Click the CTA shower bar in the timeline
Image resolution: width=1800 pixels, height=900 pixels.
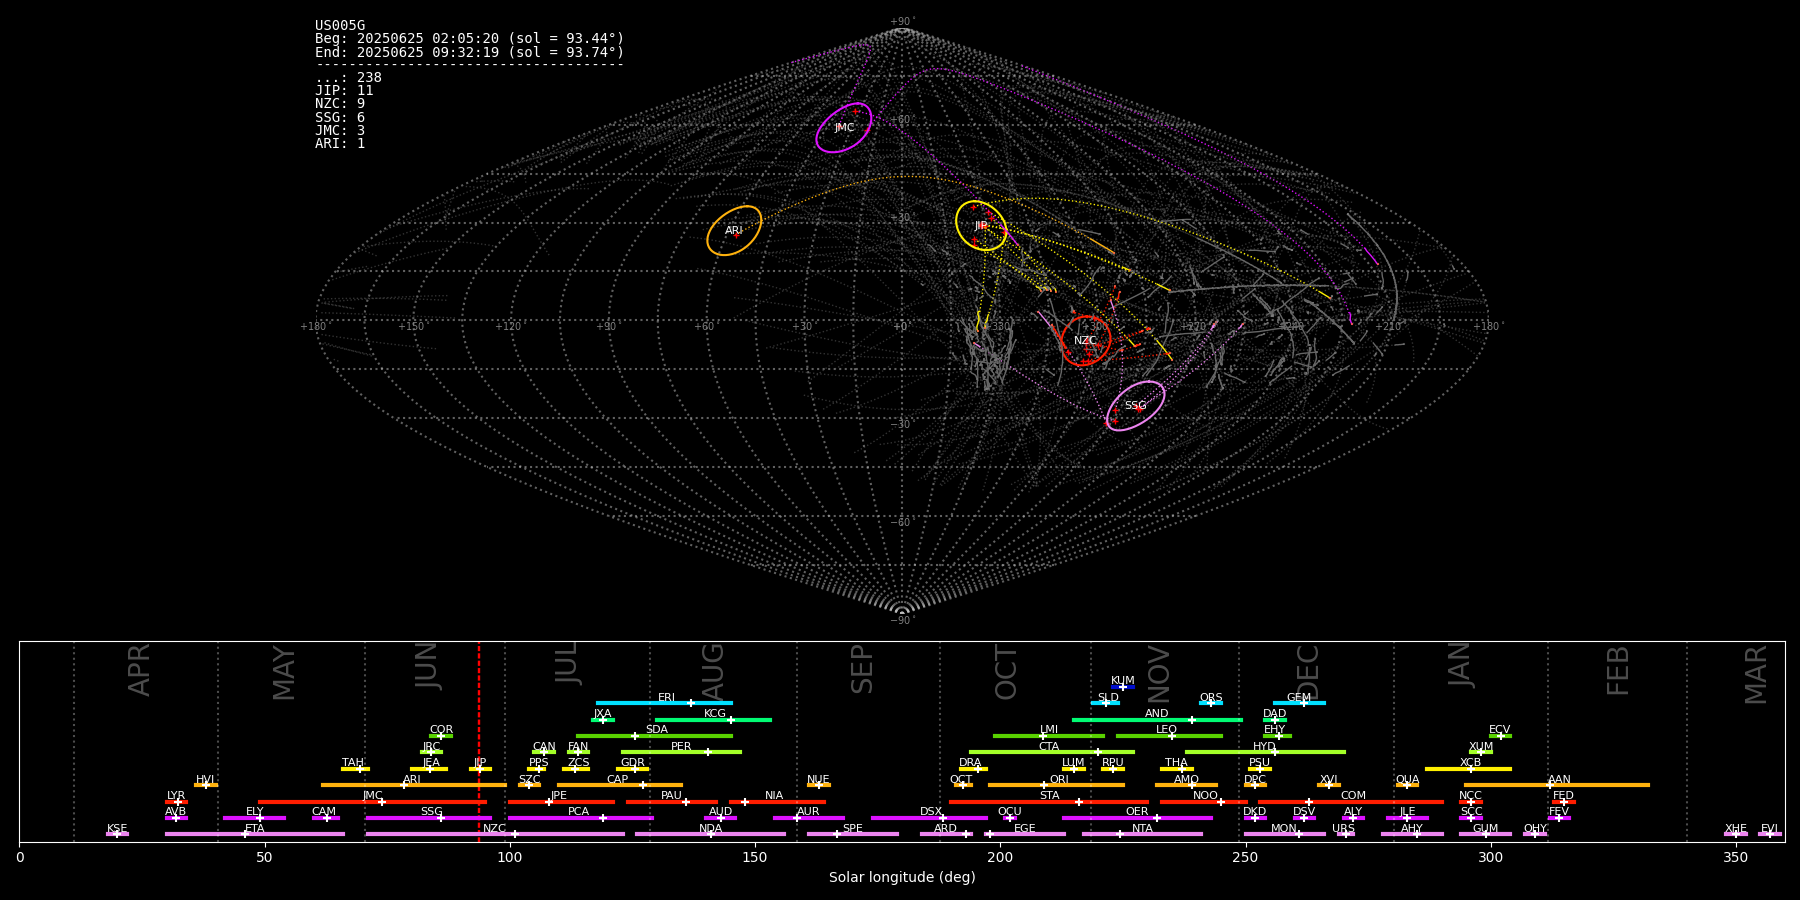pos(1052,752)
